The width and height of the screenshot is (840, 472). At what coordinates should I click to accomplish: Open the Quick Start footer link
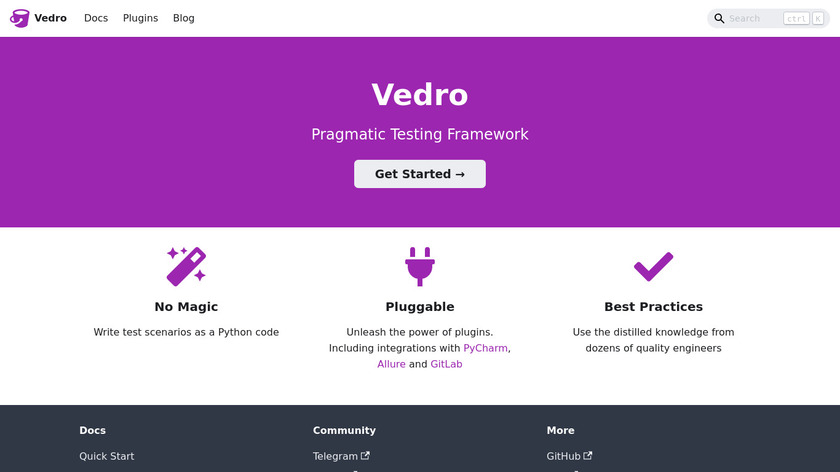[x=107, y=456]
